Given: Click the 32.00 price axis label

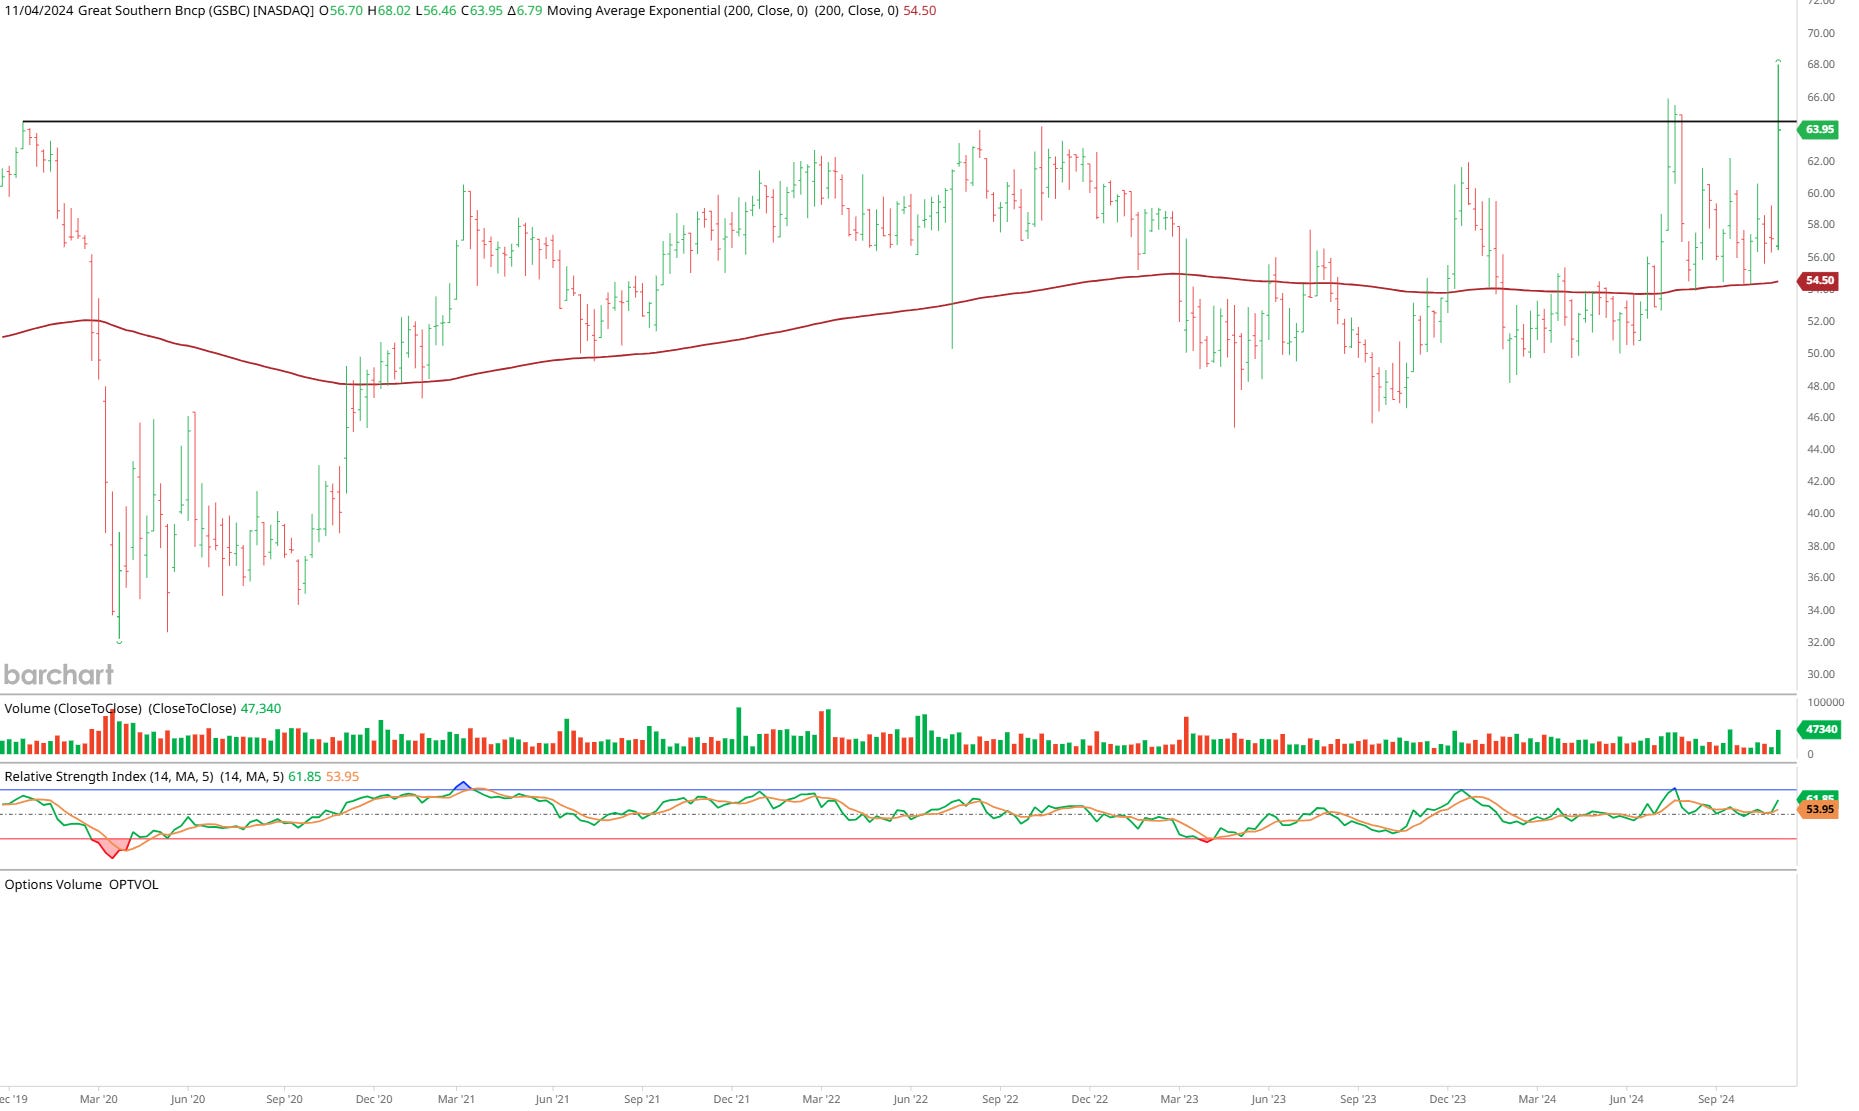Looking at the screenshot, I should (x=1821, y=642).
